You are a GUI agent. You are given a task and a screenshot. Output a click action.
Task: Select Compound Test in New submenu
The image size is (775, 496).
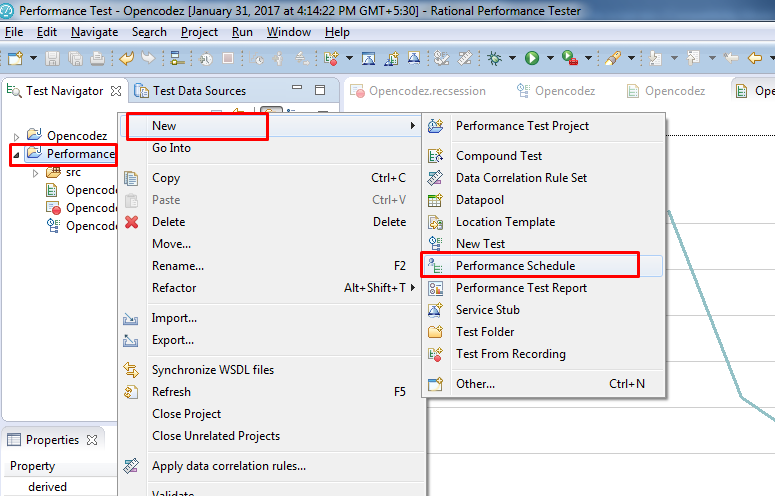(543, 156)
